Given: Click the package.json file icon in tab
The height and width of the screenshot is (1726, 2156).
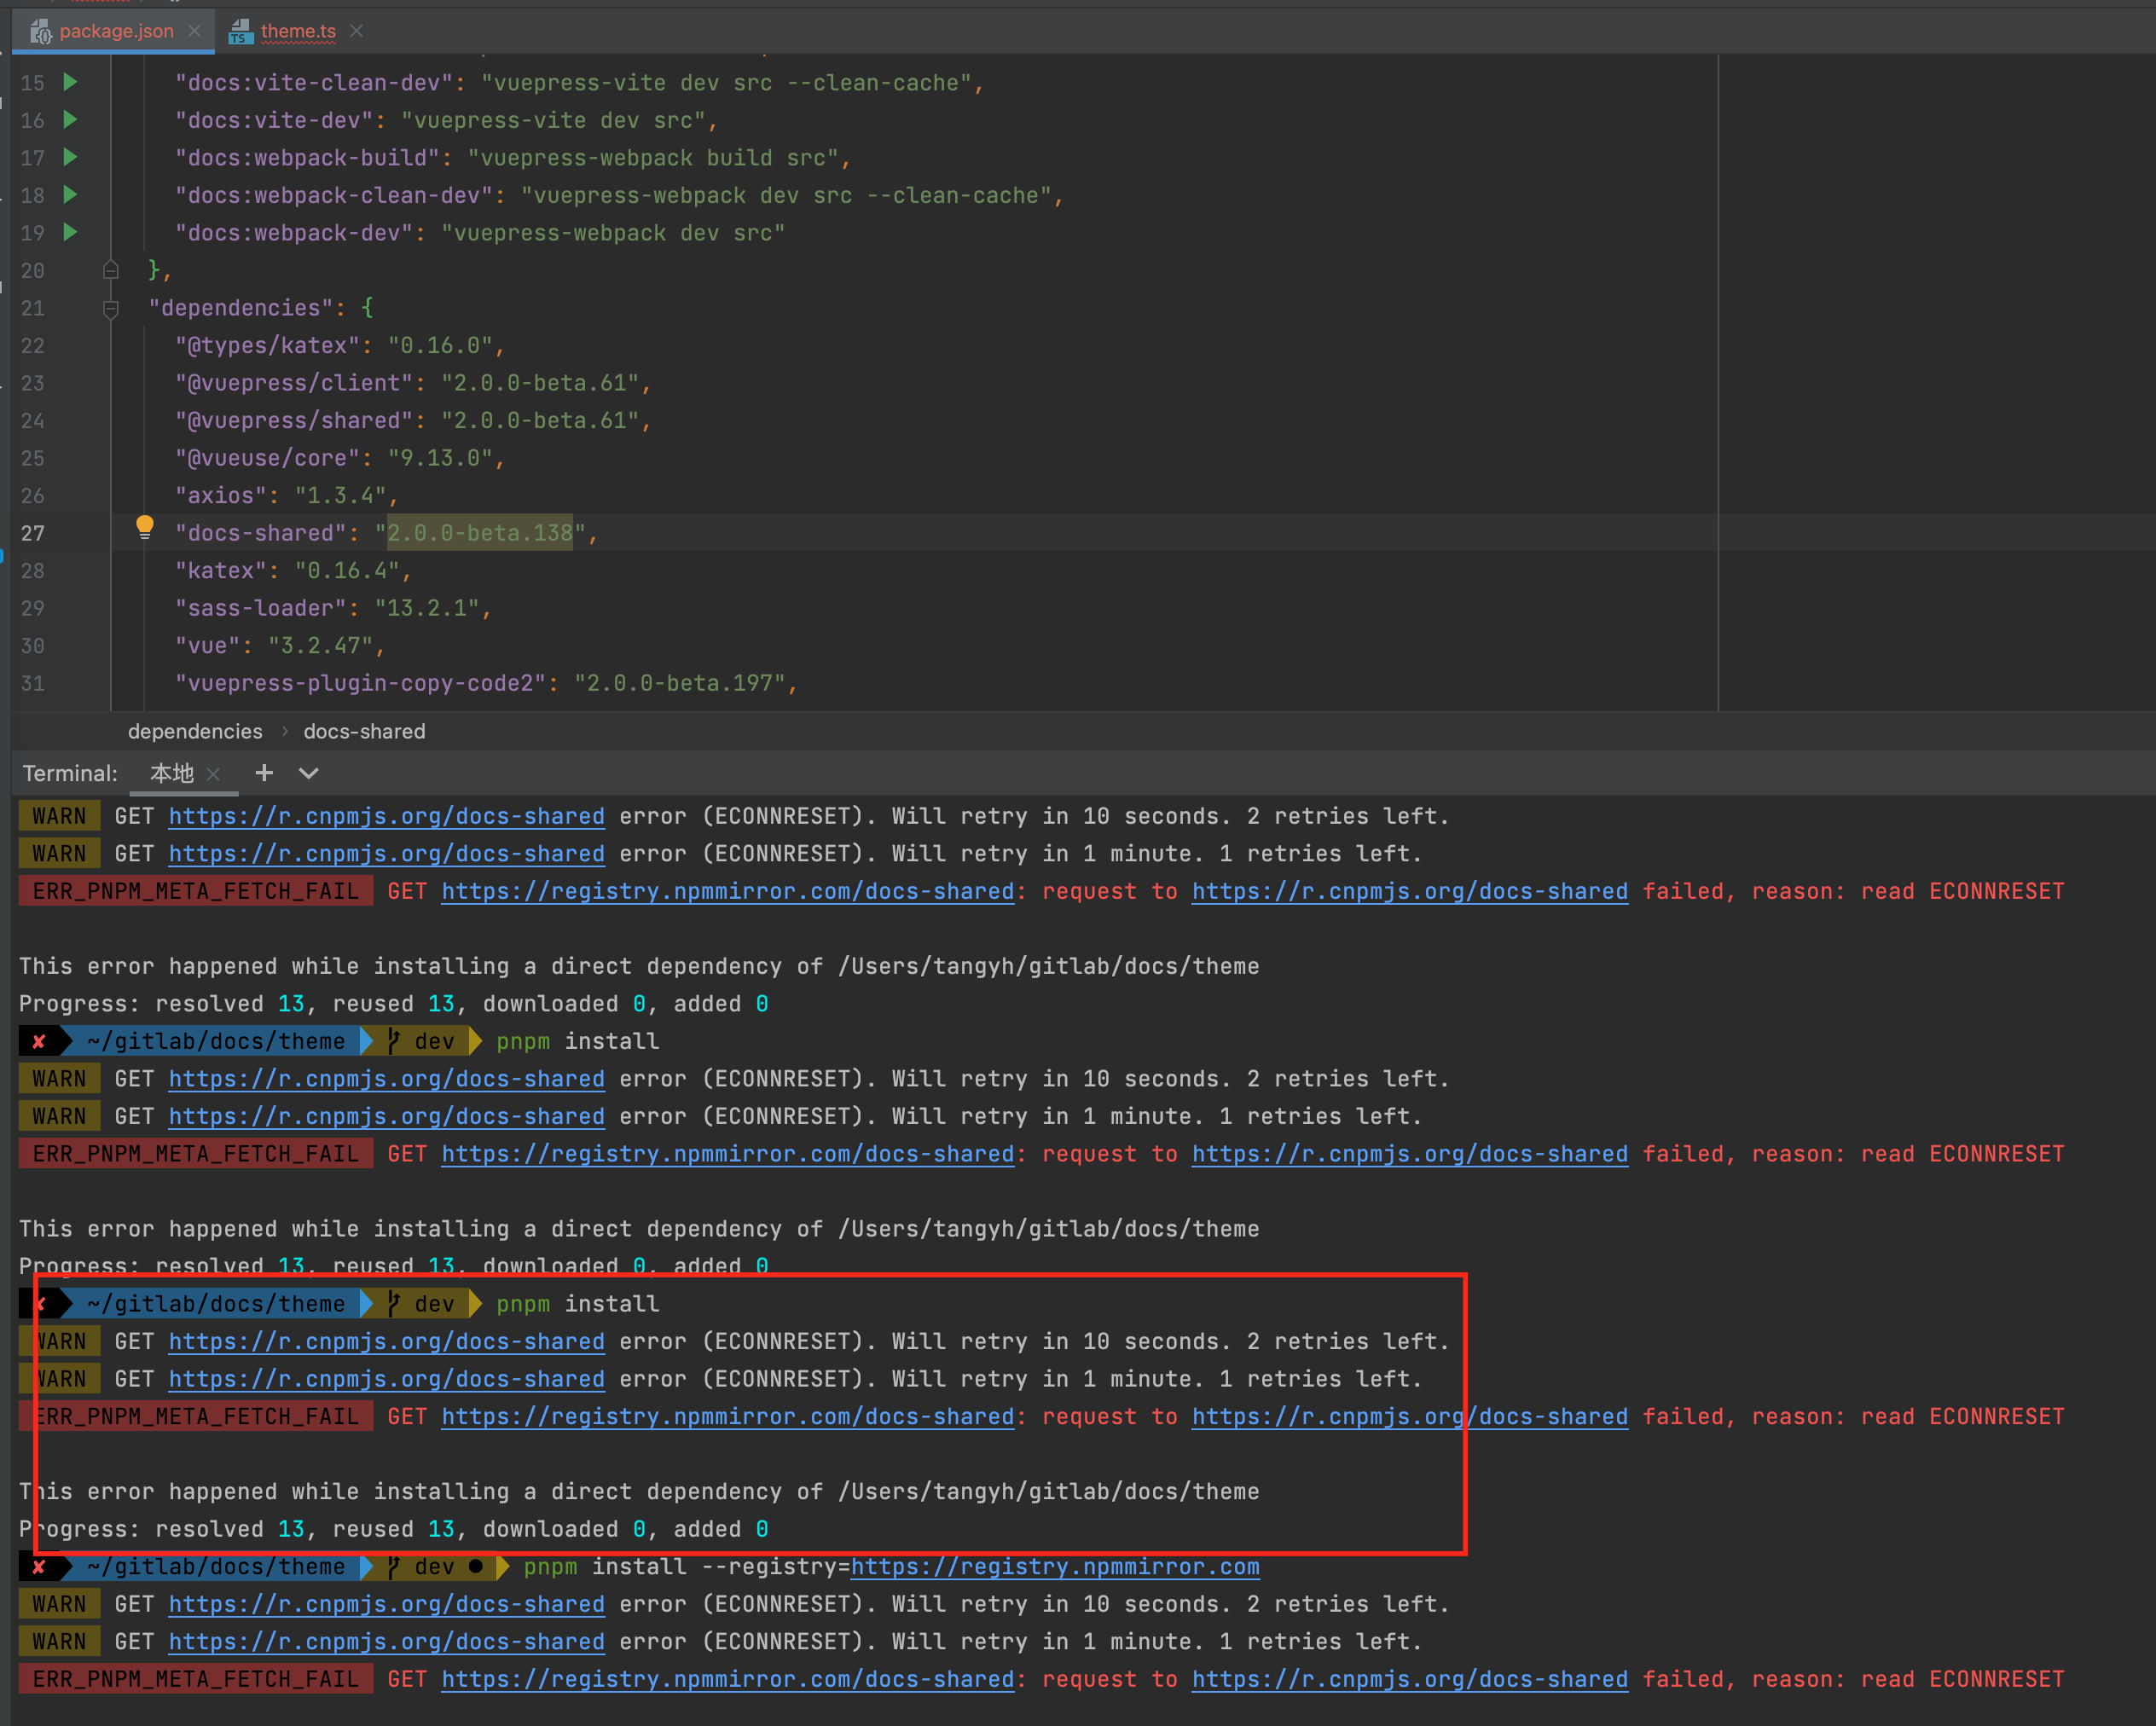Looking at the screenshot, I should point(40,32).
